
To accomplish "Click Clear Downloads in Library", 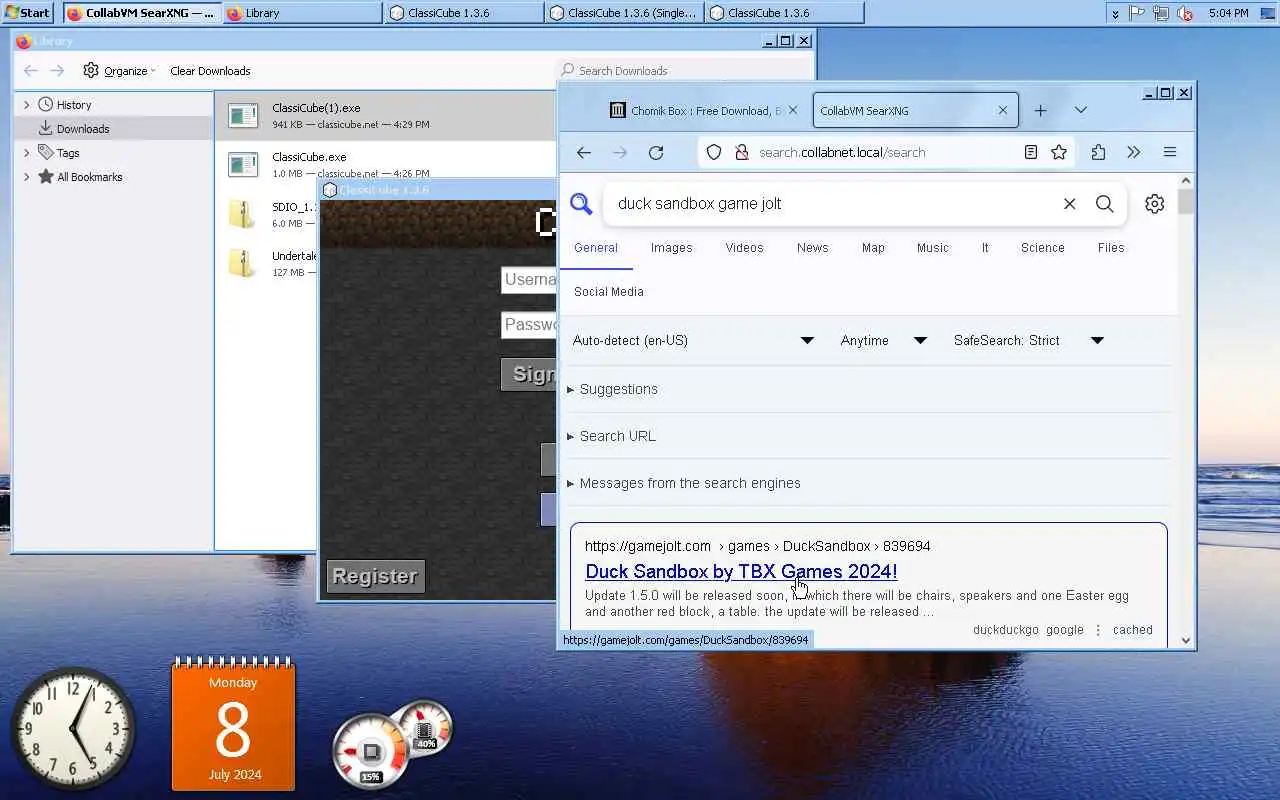I will pyautogui.click(x=210, y=71).
